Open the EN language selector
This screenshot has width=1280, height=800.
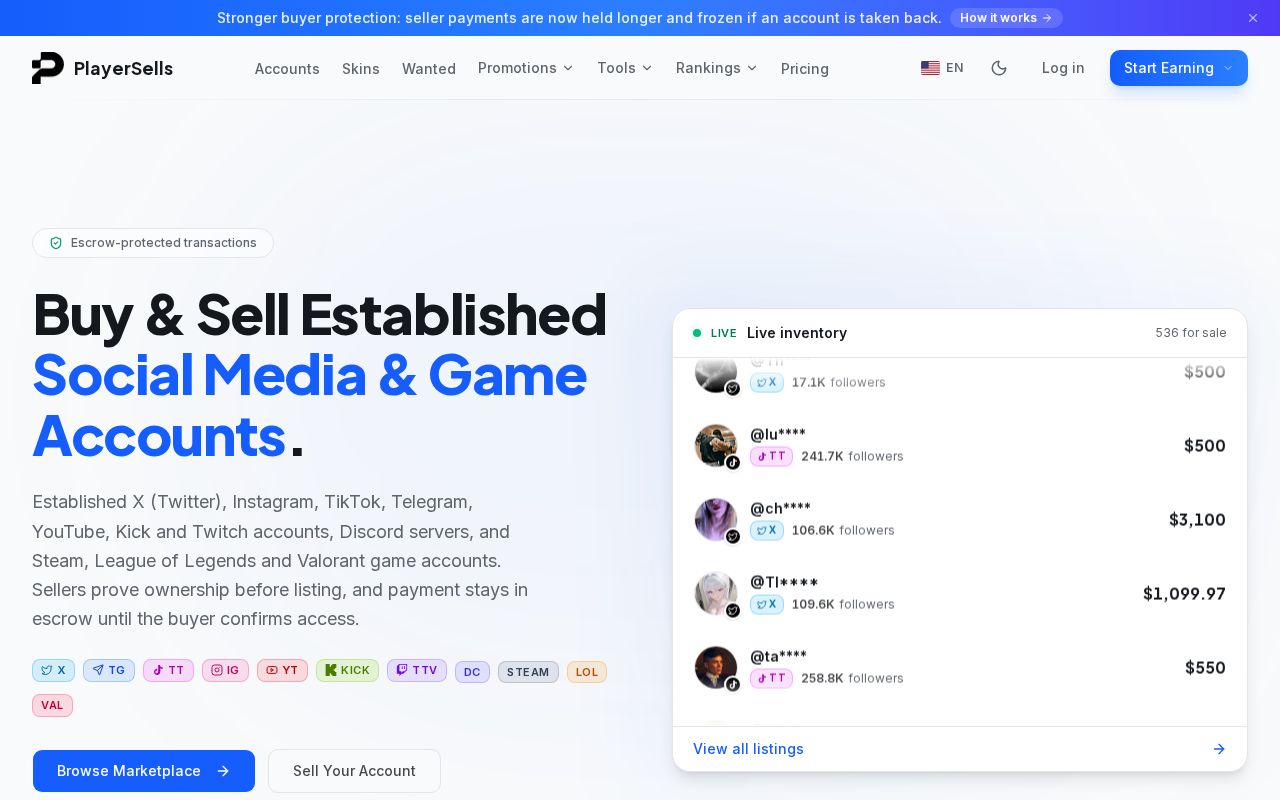(x=942, y=68)
